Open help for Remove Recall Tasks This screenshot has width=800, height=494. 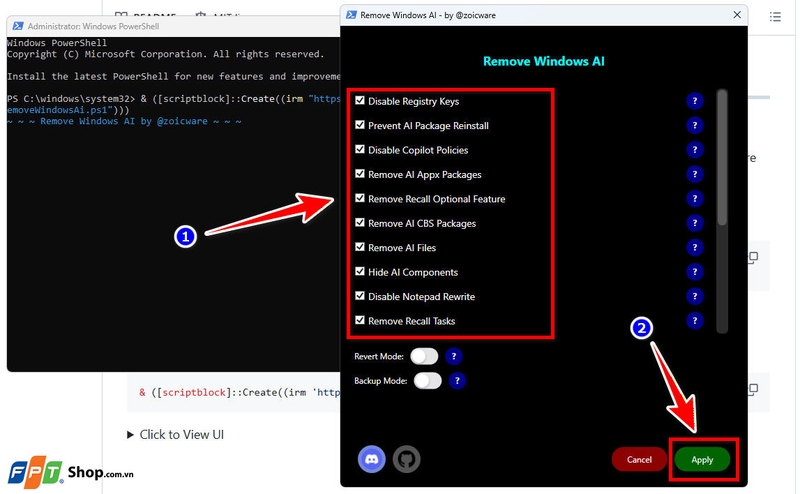click(694, 321)
